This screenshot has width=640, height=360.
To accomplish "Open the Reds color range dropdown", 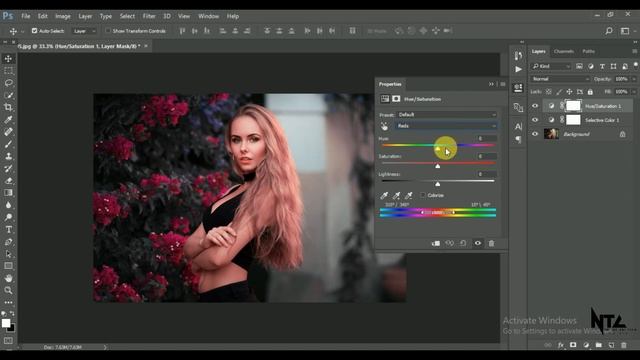I will click(x=447, y=126).
